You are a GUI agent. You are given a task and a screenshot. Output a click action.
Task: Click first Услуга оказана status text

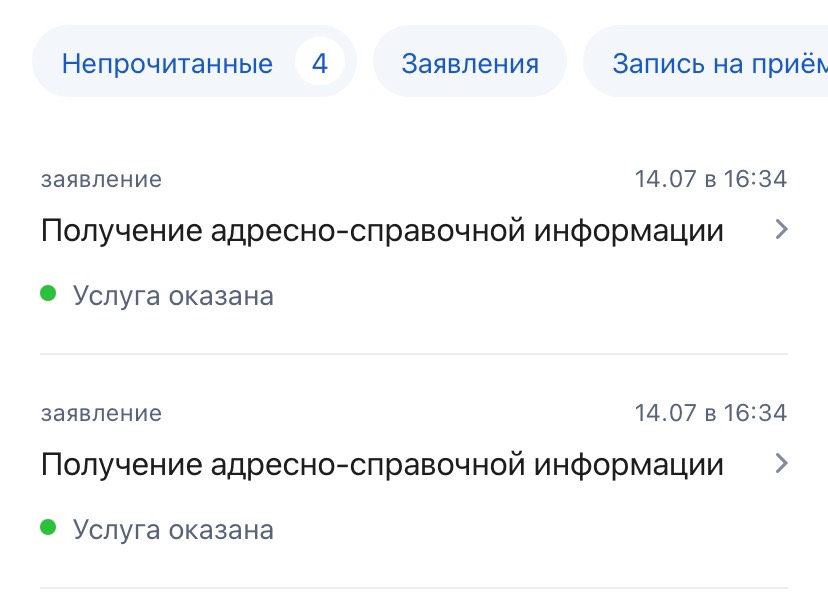(173, 296)
